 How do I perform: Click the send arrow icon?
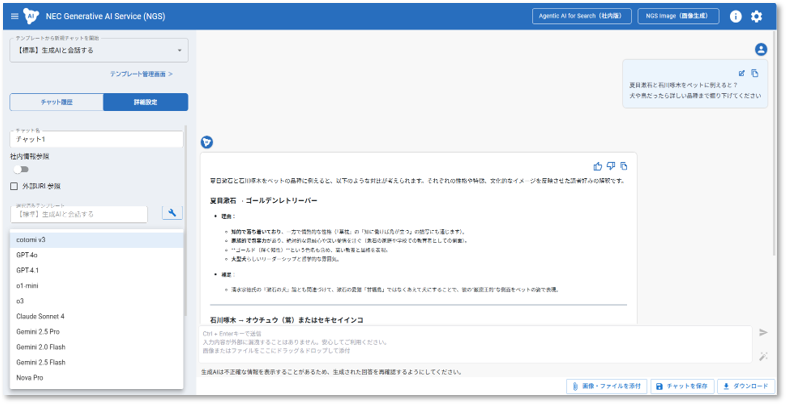click(x=763, y=332)
